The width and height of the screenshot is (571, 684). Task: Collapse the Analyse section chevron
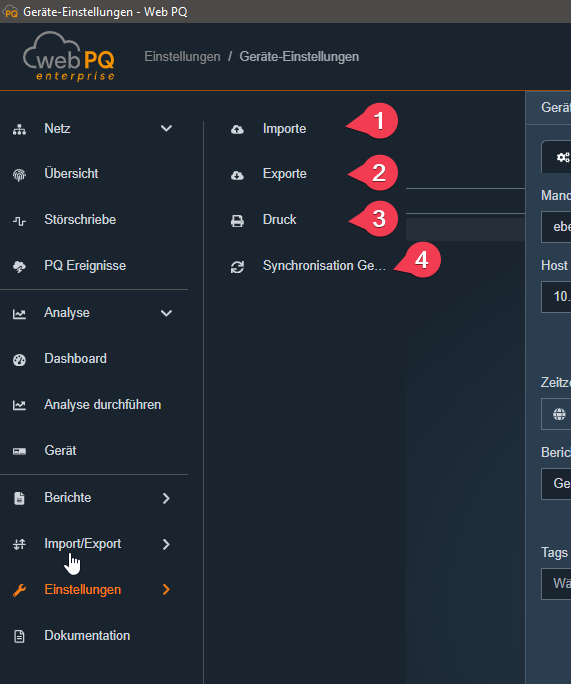166,313
